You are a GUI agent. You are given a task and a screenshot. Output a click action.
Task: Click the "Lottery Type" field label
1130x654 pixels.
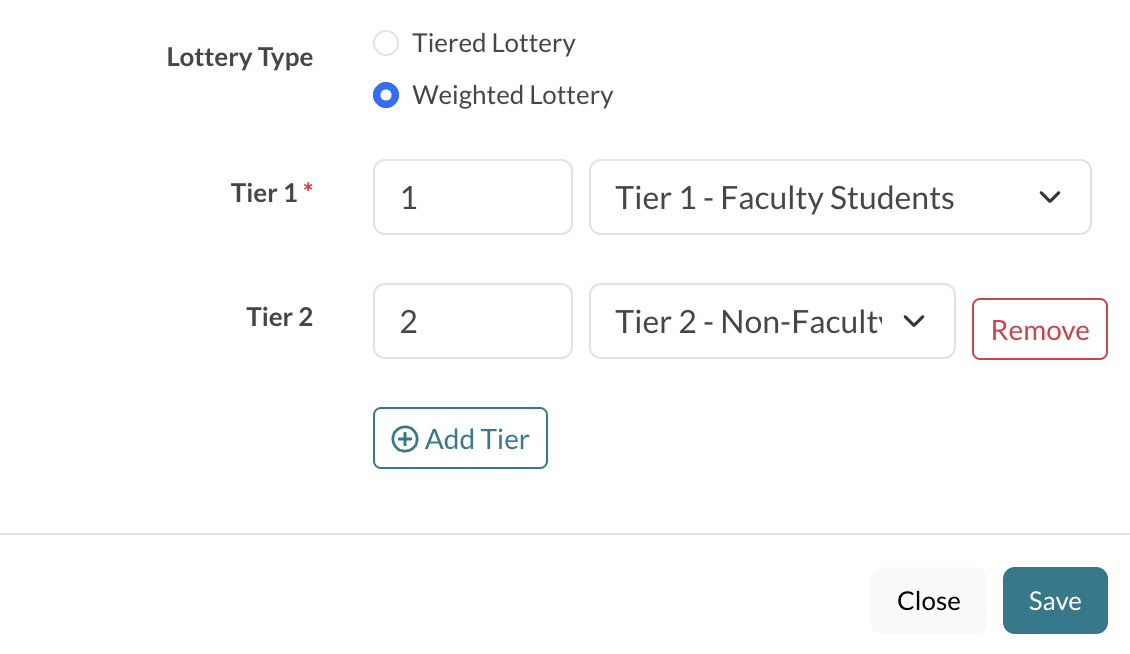(240, 57)
